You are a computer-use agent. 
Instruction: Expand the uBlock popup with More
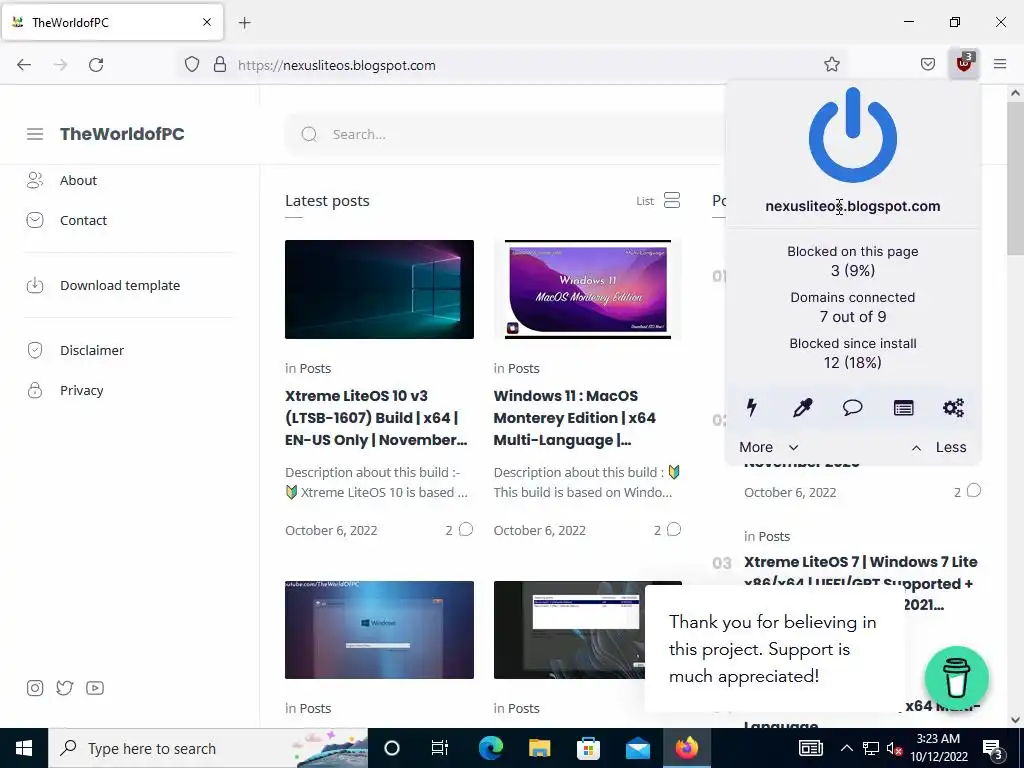[769, 447]
